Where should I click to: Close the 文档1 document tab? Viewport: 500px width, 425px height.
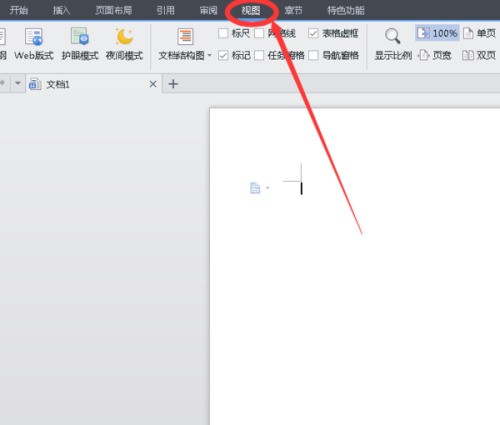point(153,84)
